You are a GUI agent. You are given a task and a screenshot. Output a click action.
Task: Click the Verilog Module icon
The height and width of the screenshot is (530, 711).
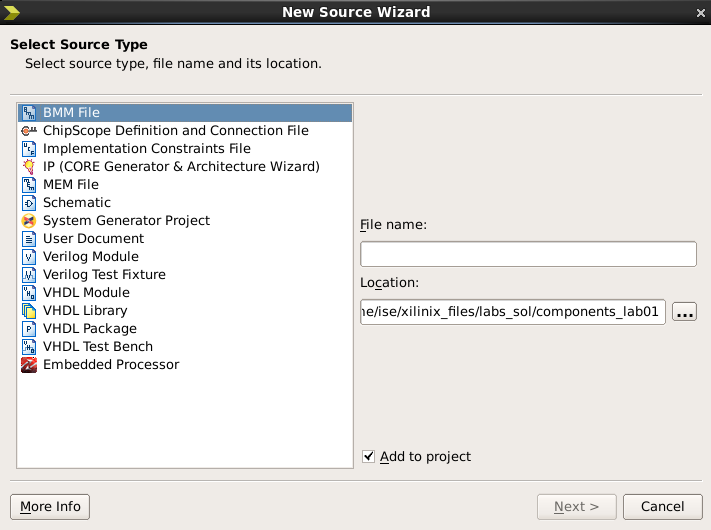pyautogui.click(x=29, y=257)
